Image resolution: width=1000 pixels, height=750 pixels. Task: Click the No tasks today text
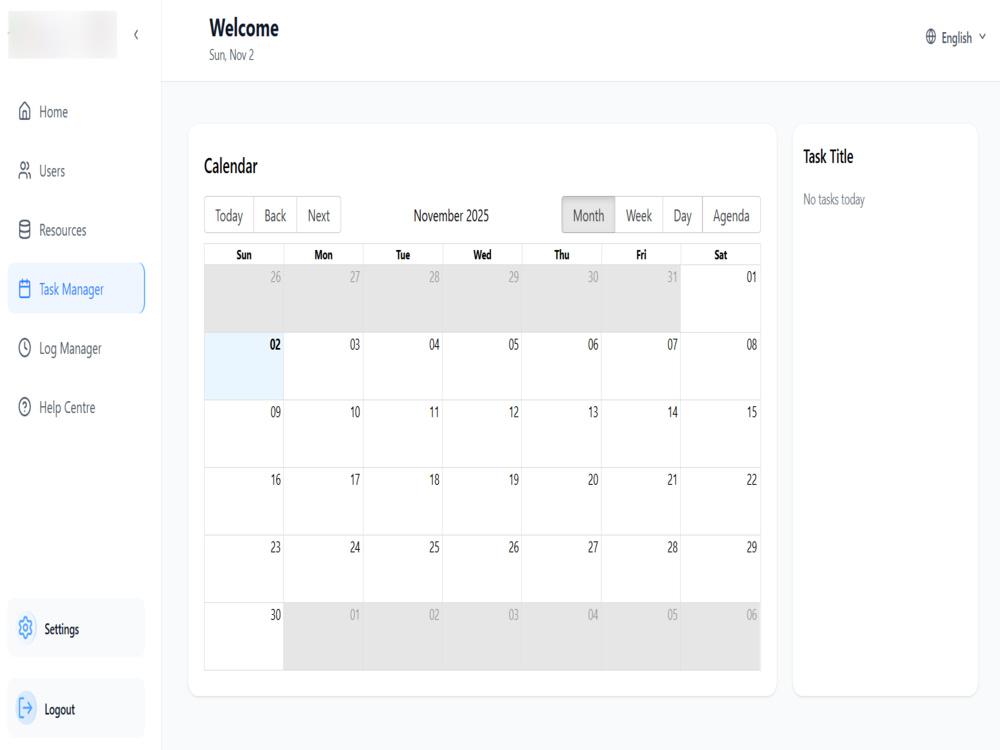[x=834, y=199]
